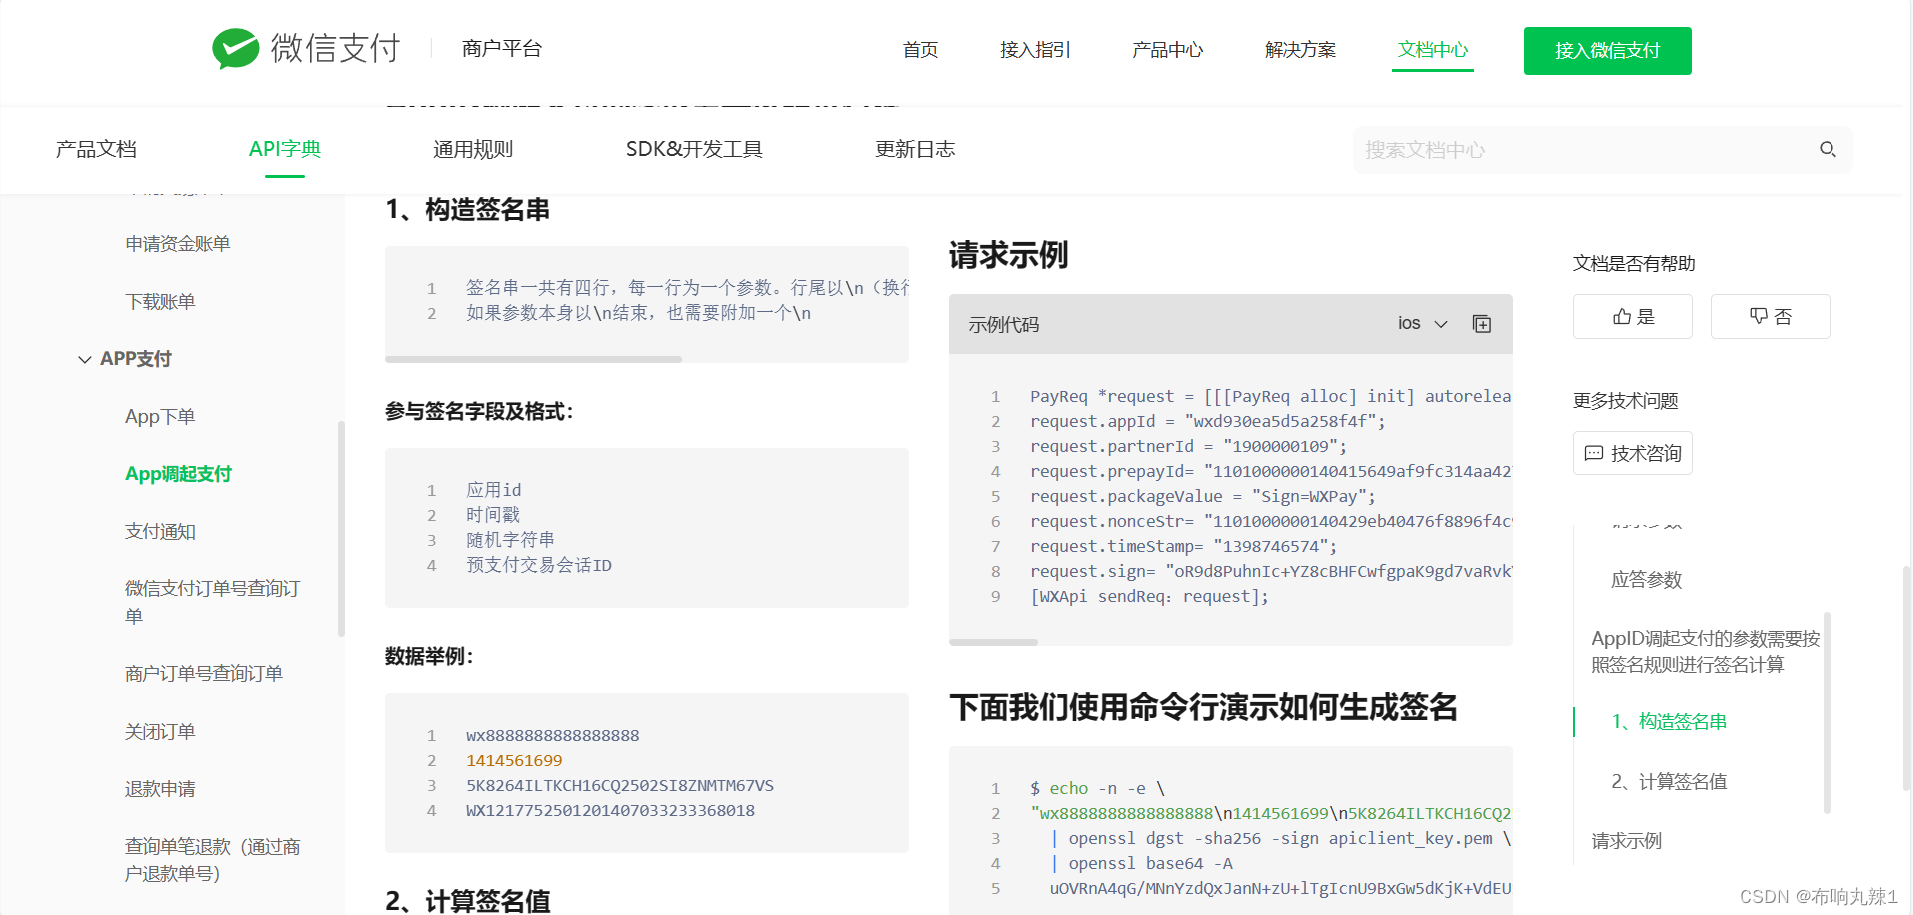
Task: Click the 商户平台 header label
Action: (502, 49)
